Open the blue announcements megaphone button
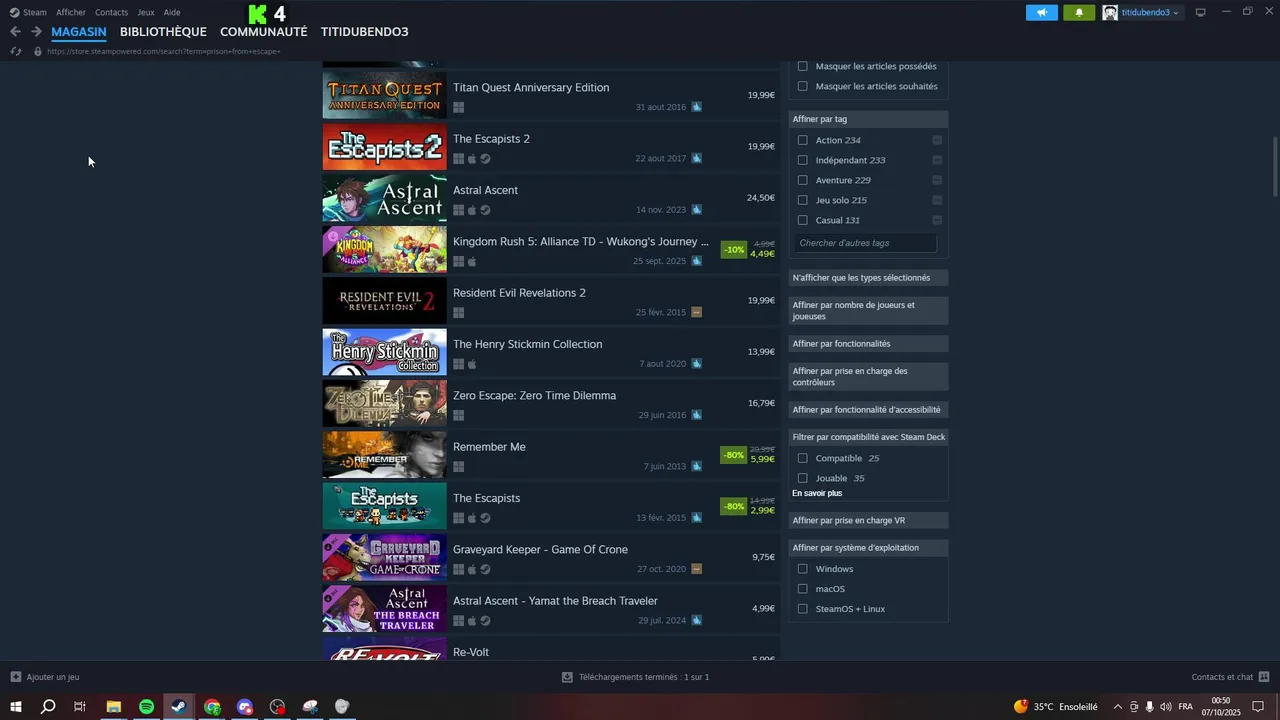This screenshot has width=1280, height=720. pyautogui.click(x=1041, y=13)
